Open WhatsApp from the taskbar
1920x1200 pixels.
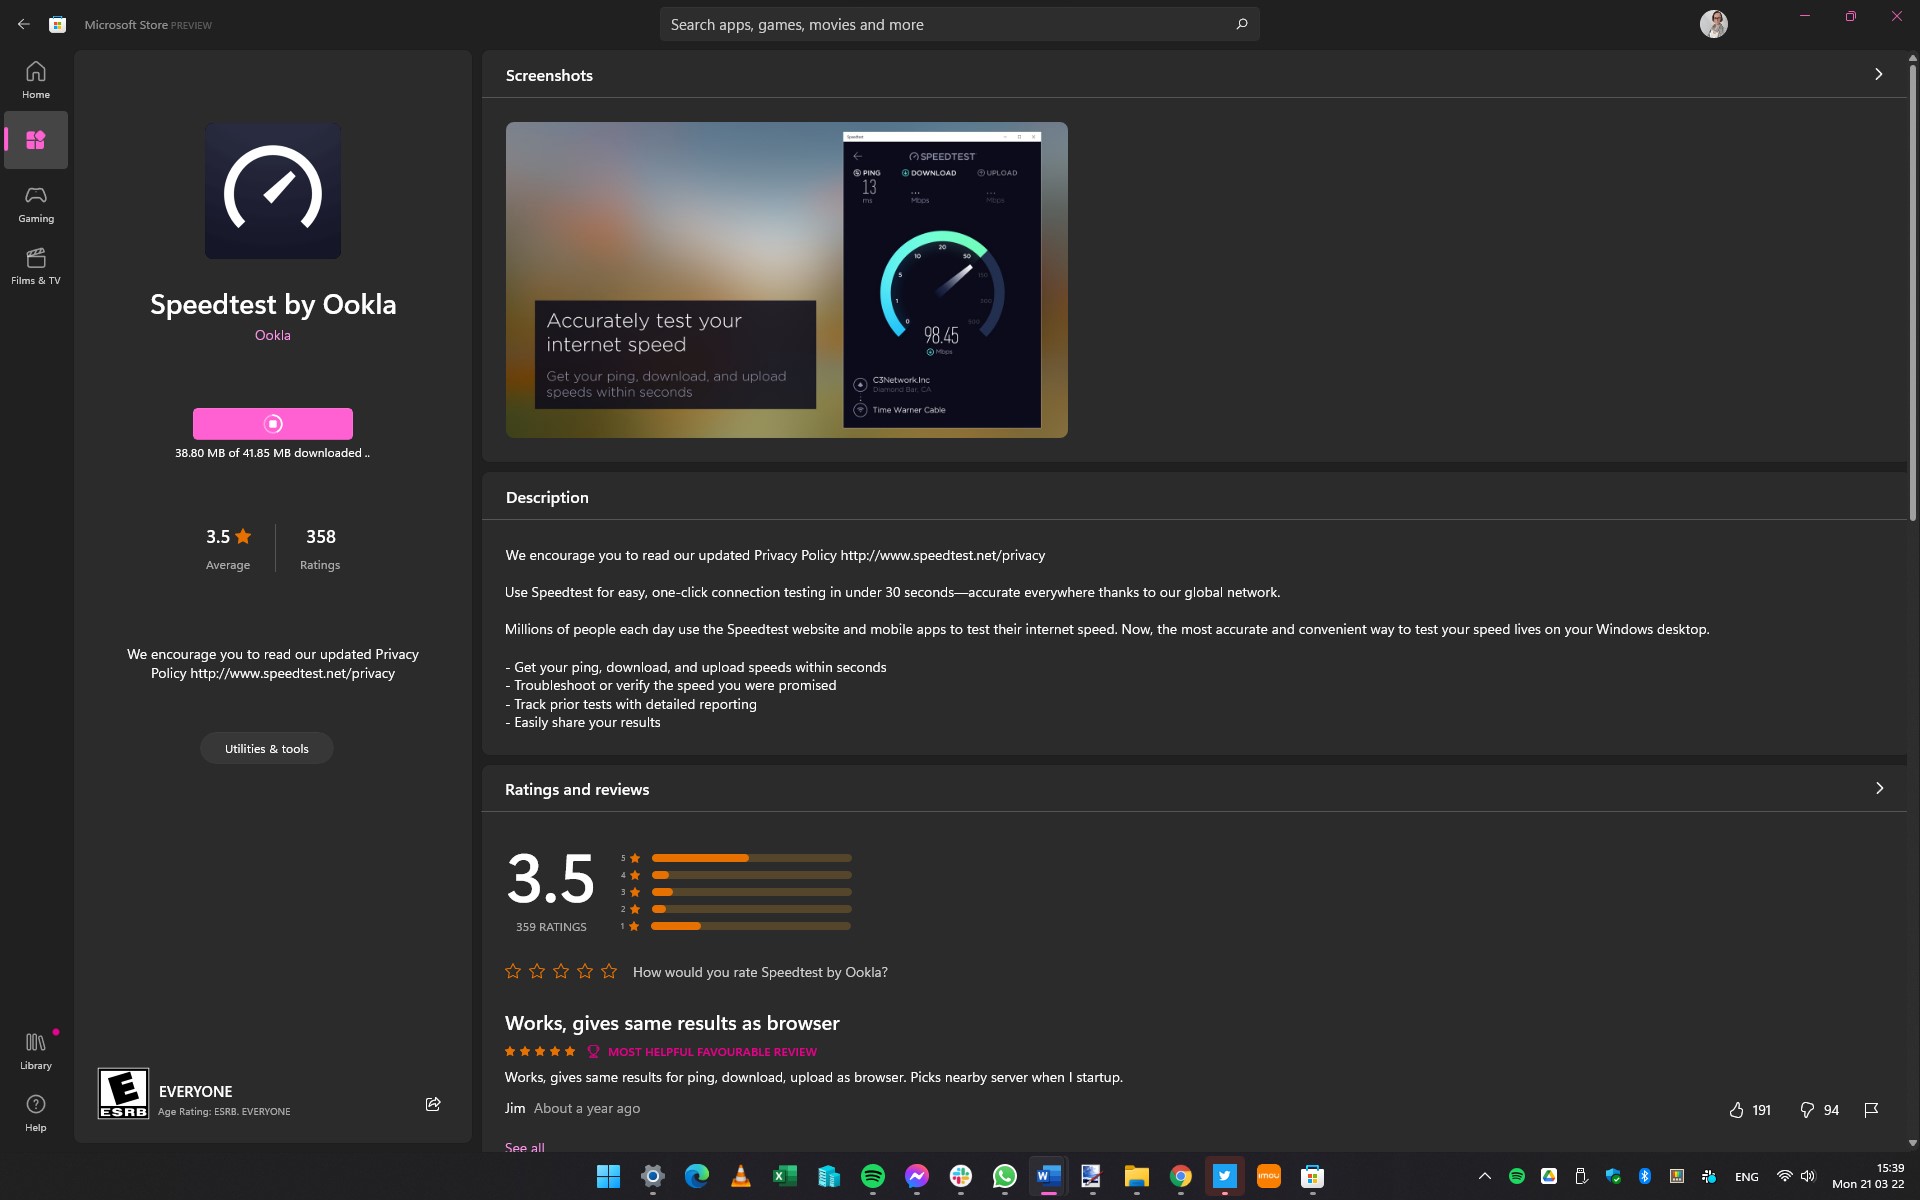(x=1005, y=1177)
